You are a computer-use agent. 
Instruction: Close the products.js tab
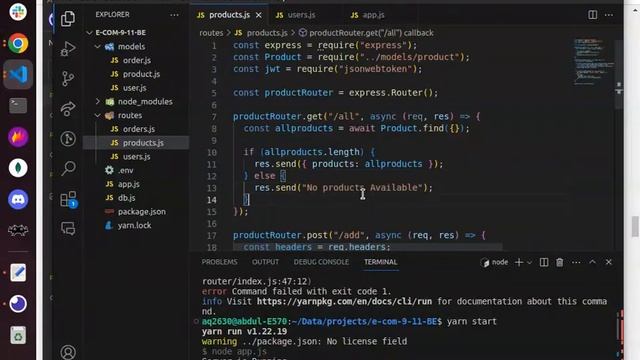coord(258,15)
